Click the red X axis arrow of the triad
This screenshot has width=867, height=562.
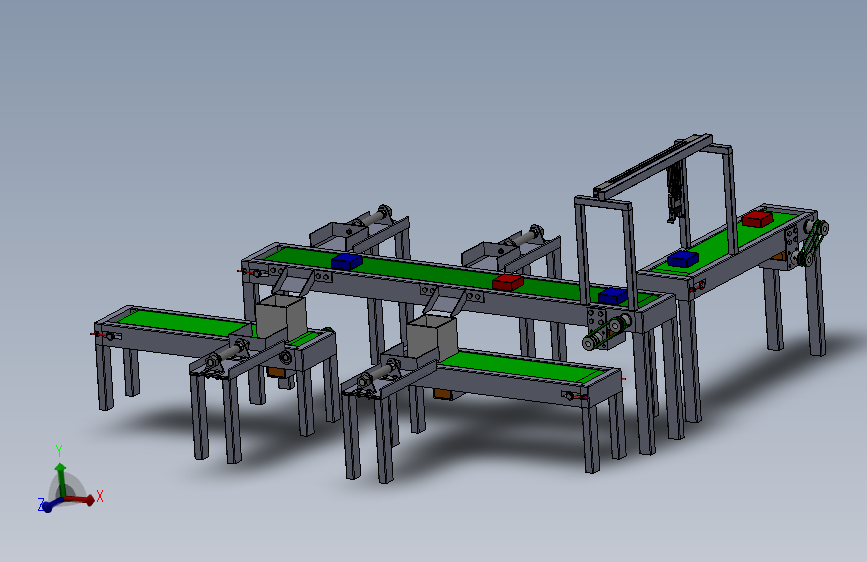(81, 499)
